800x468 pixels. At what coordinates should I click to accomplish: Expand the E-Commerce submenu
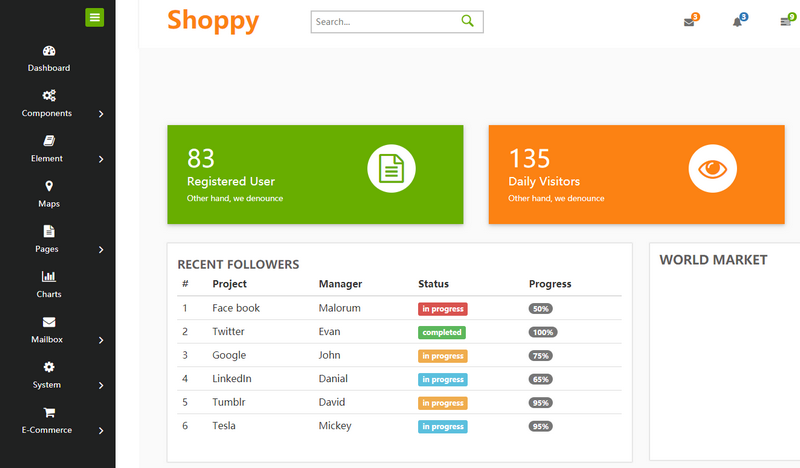click(101, 431)
